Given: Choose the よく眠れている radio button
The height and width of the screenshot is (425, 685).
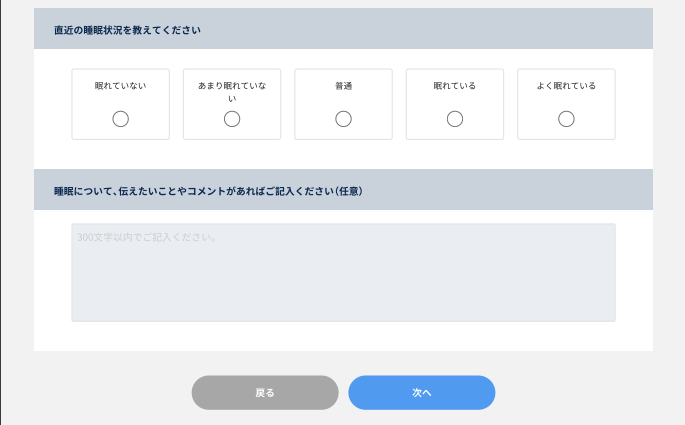Looking at the screenshot, I should [x=566, y=119].
